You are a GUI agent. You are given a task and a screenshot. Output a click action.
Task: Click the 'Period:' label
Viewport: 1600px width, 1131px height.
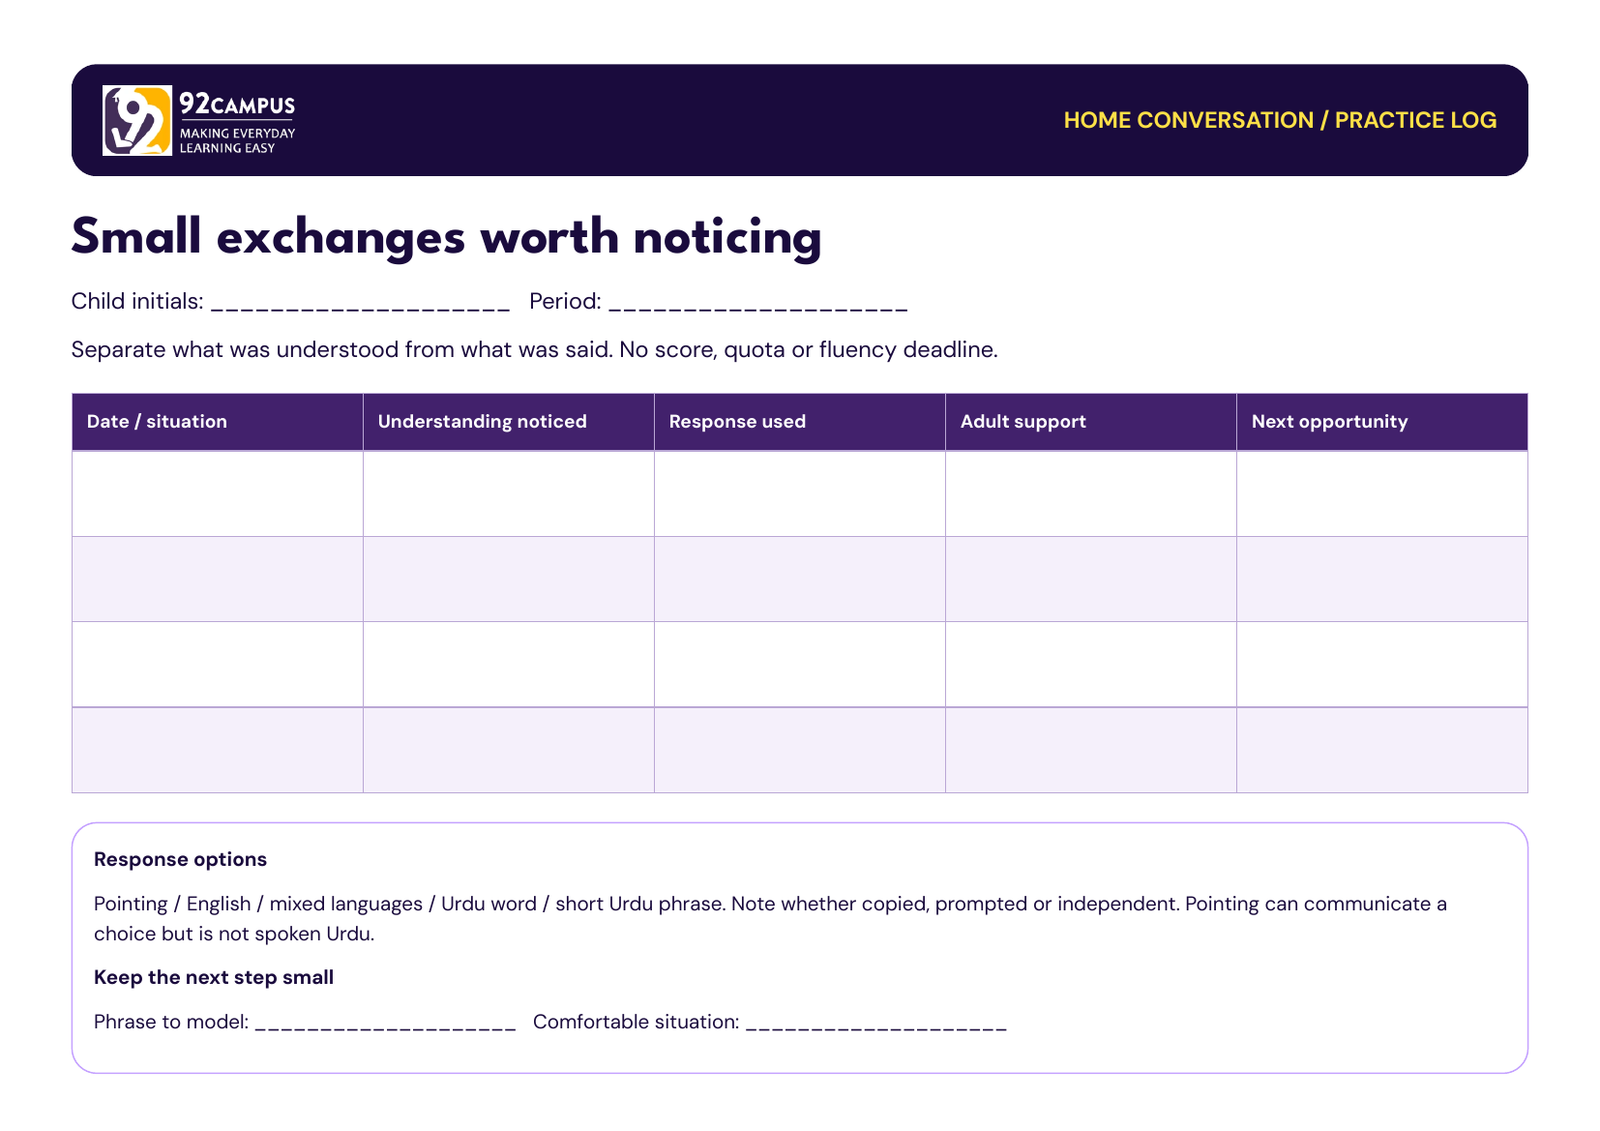(565, 302)
